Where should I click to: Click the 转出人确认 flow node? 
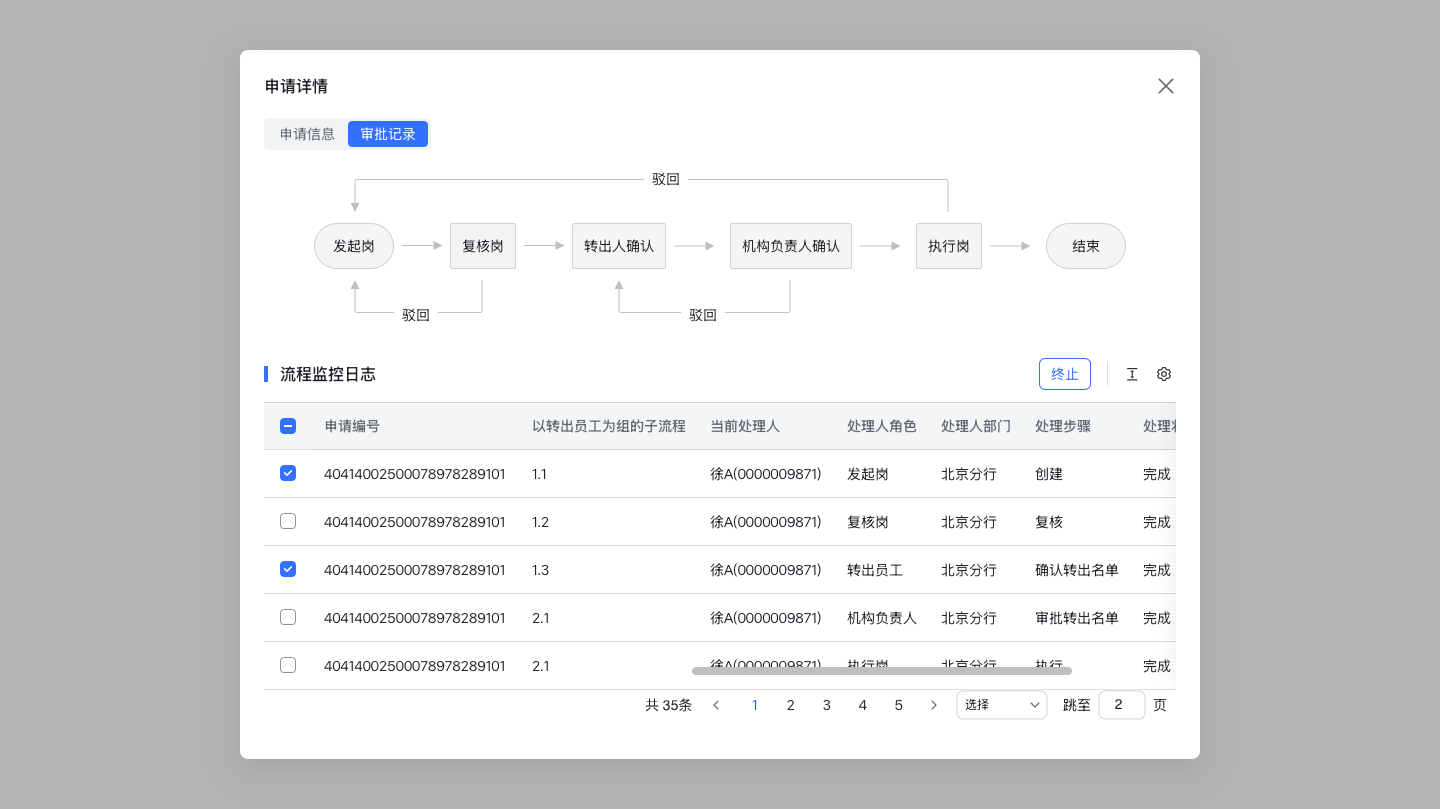[x=619, y=246]
